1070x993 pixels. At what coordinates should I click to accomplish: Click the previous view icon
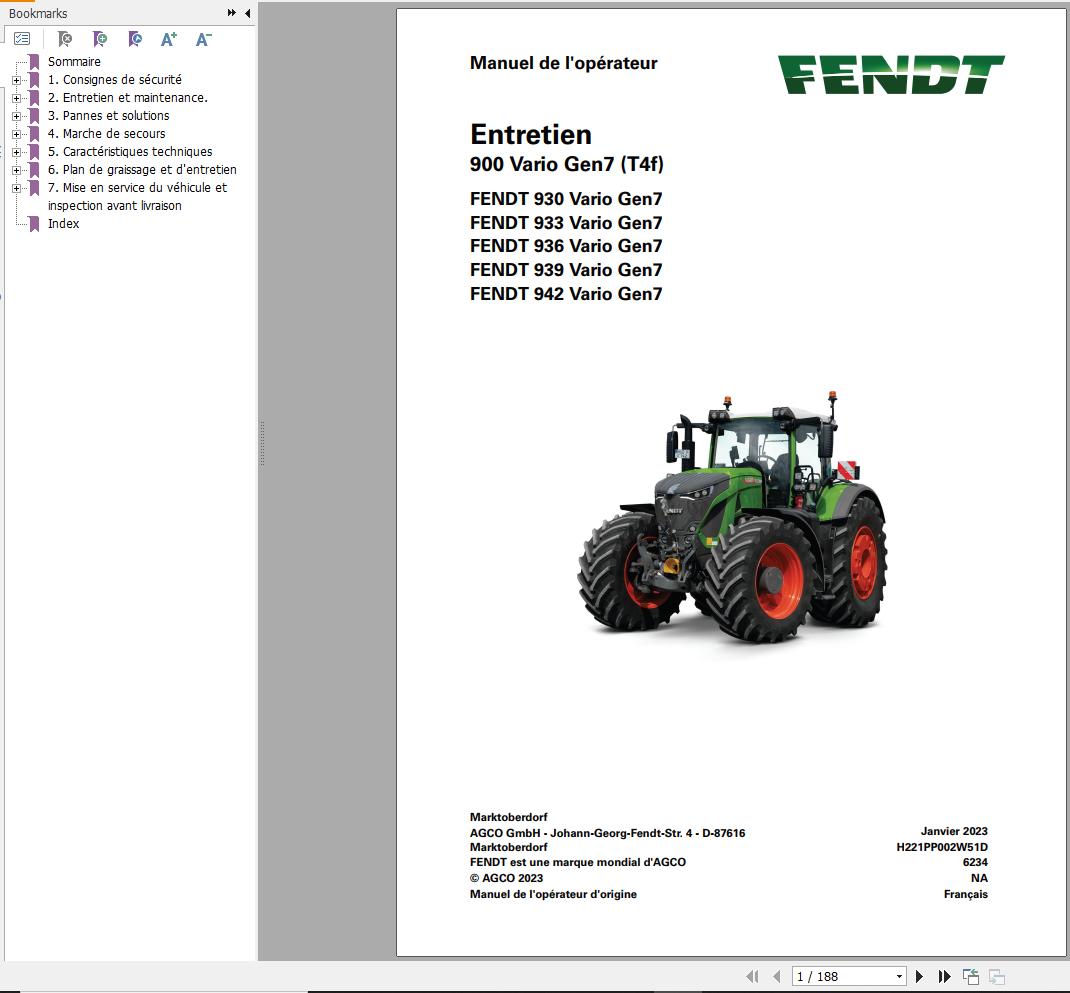970,977
